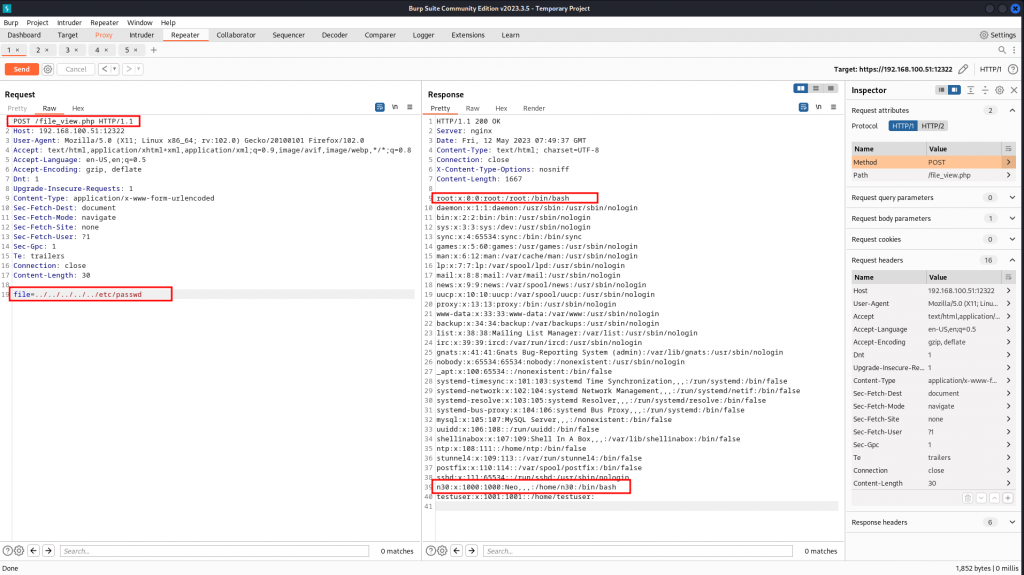Focus the Response search field
Image resolution: width=1024 pixels, height=575 pixels.
coord(637,551)
